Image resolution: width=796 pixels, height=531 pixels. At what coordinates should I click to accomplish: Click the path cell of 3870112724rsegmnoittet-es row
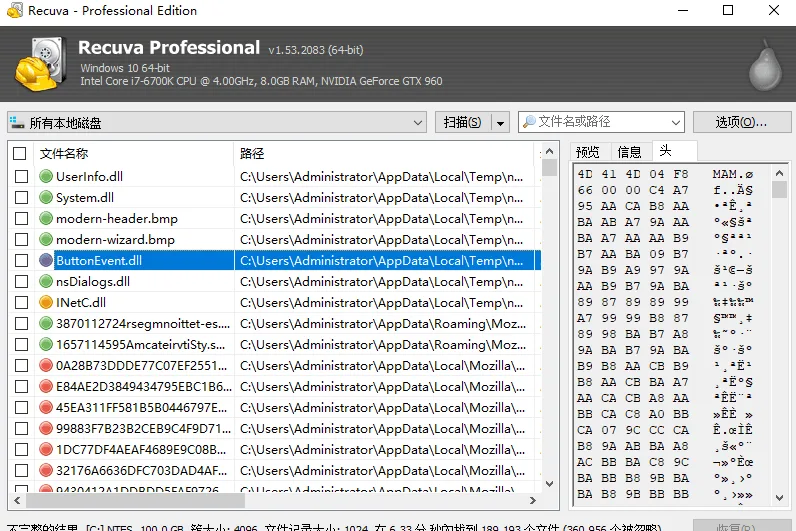click(x=383, y=324)
